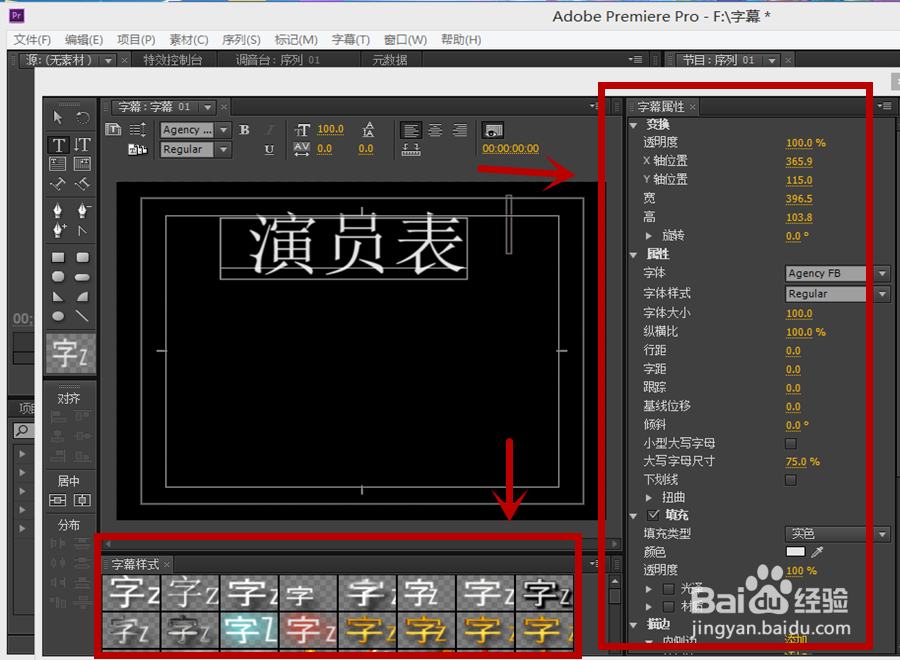Apply the red glow title style thumbnail
This screenshot has width=900, height=660.
coord(308,630)
